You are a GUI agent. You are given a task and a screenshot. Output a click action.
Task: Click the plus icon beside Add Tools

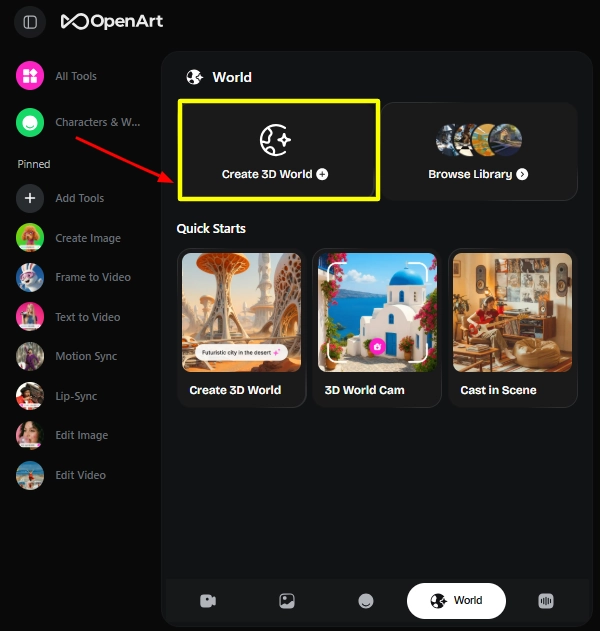coord(30,198)
